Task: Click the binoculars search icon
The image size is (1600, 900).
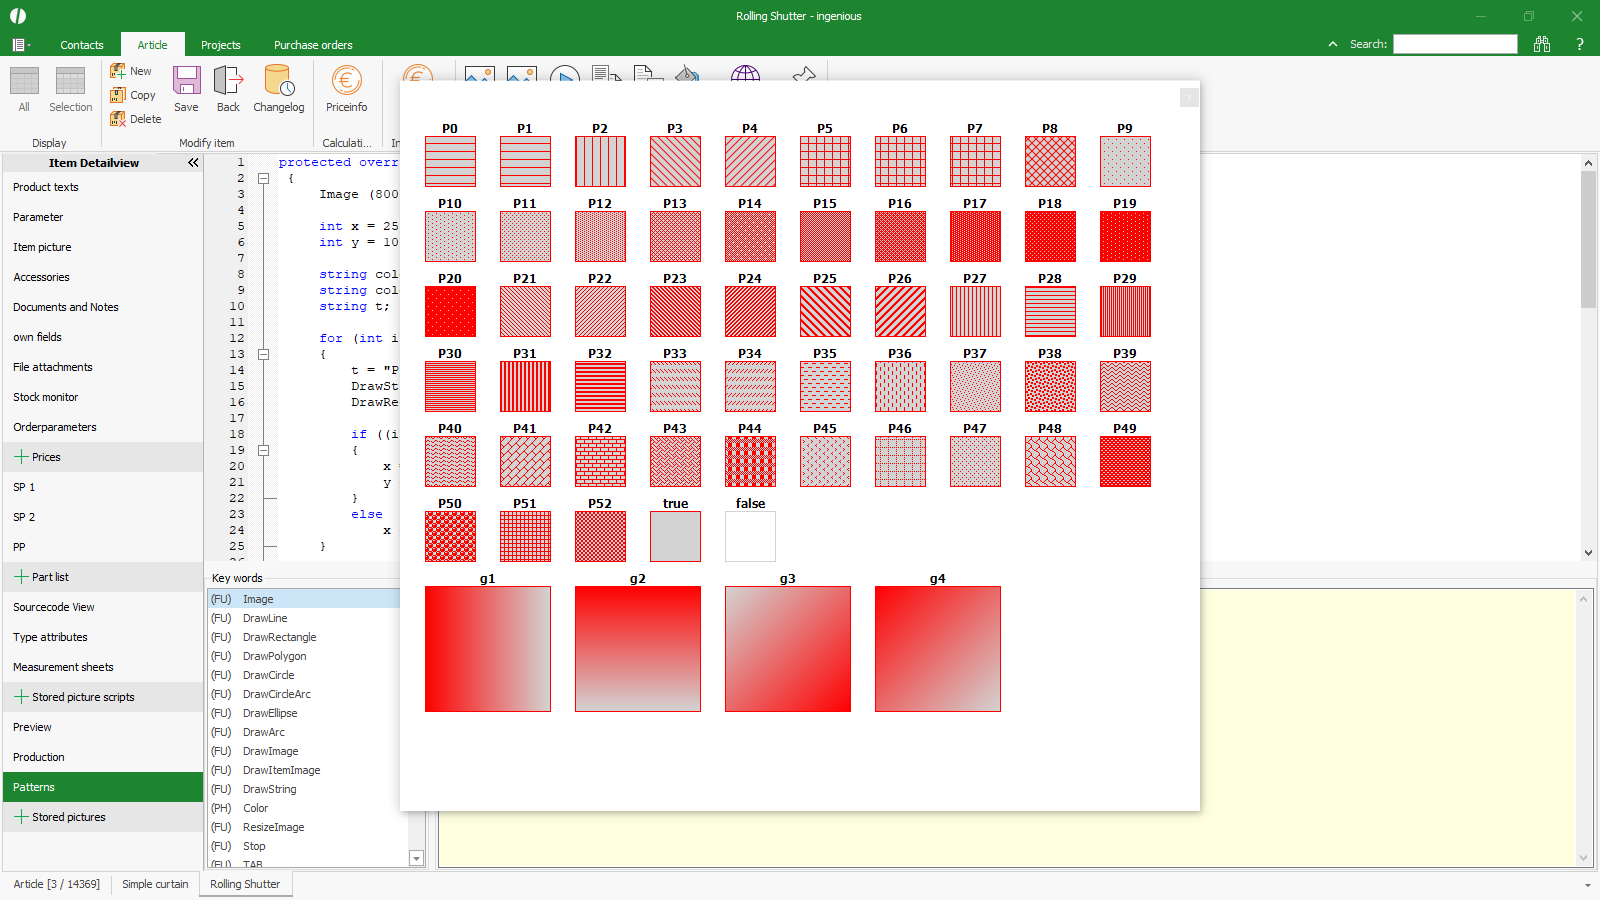Action: (1541, 44)
